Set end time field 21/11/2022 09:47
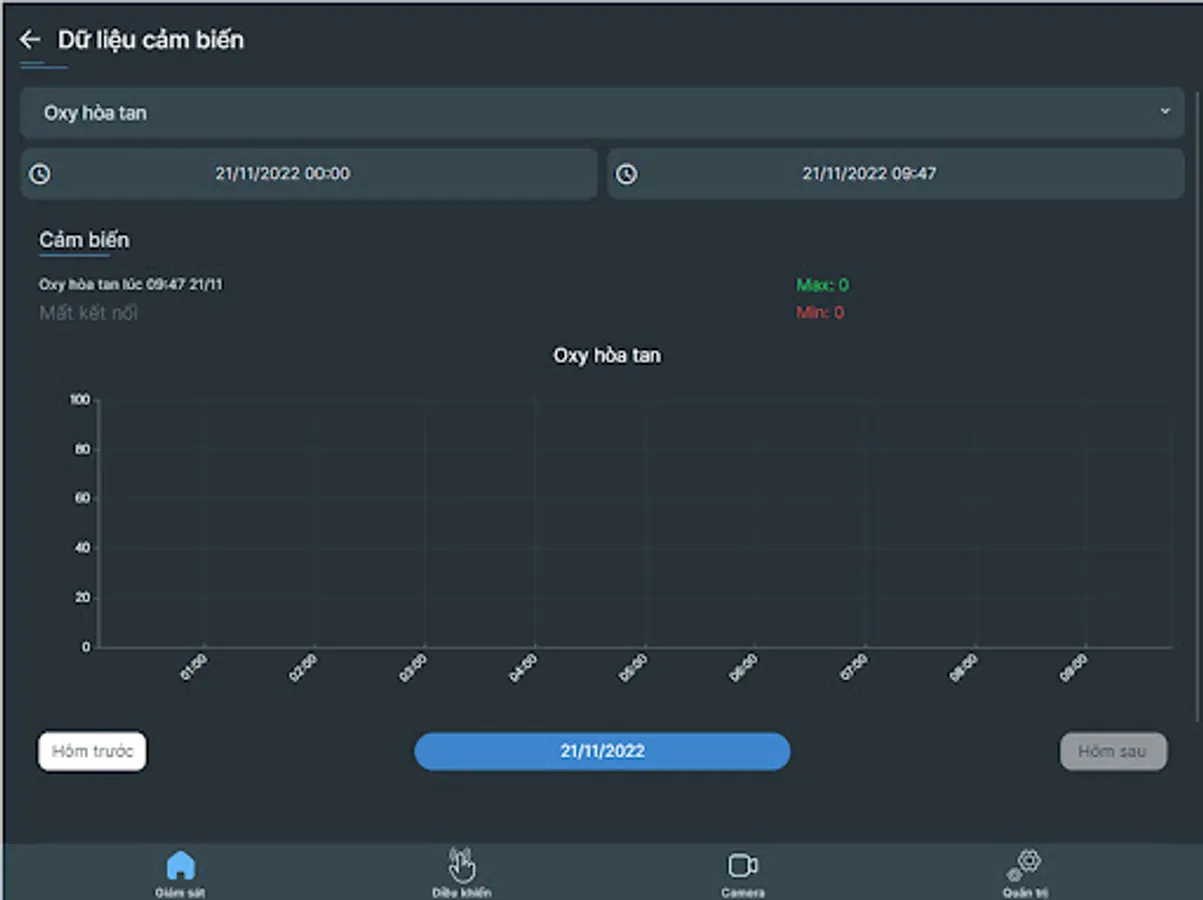 [x=896, y=174]
